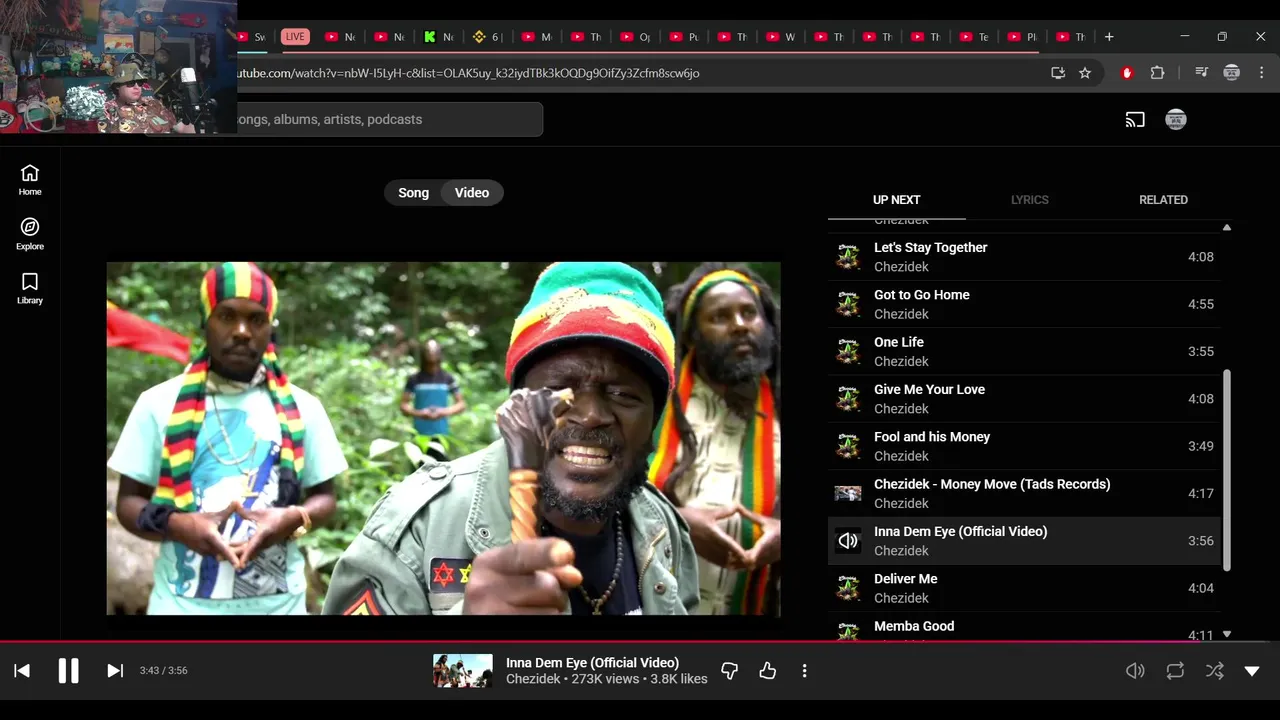Viewport: 1280px width, 720px height.
Task: Play Give Me Your Love from queue
Action: tap(1024, 399)
